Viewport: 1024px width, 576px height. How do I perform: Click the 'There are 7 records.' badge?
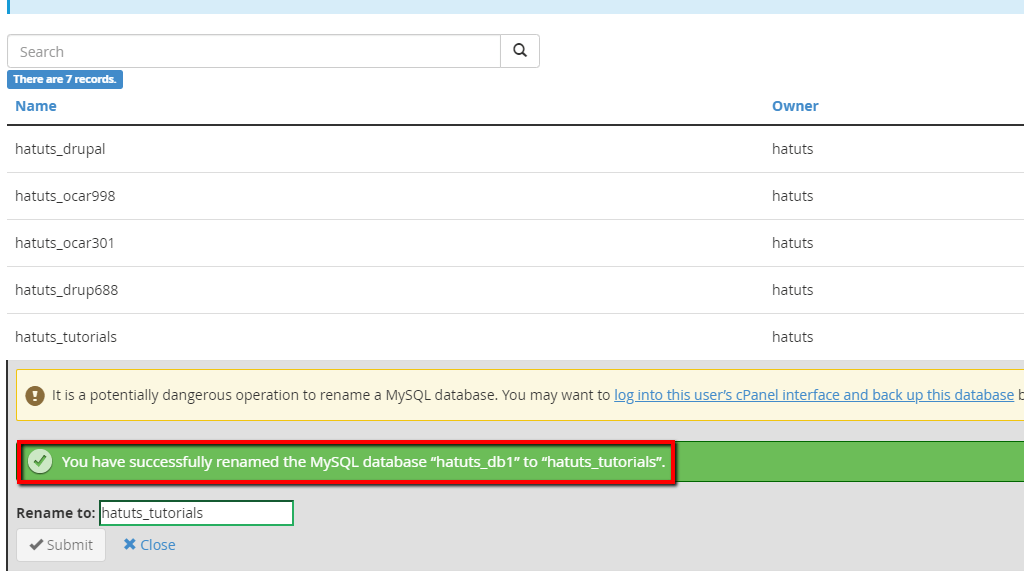(65, 79)
